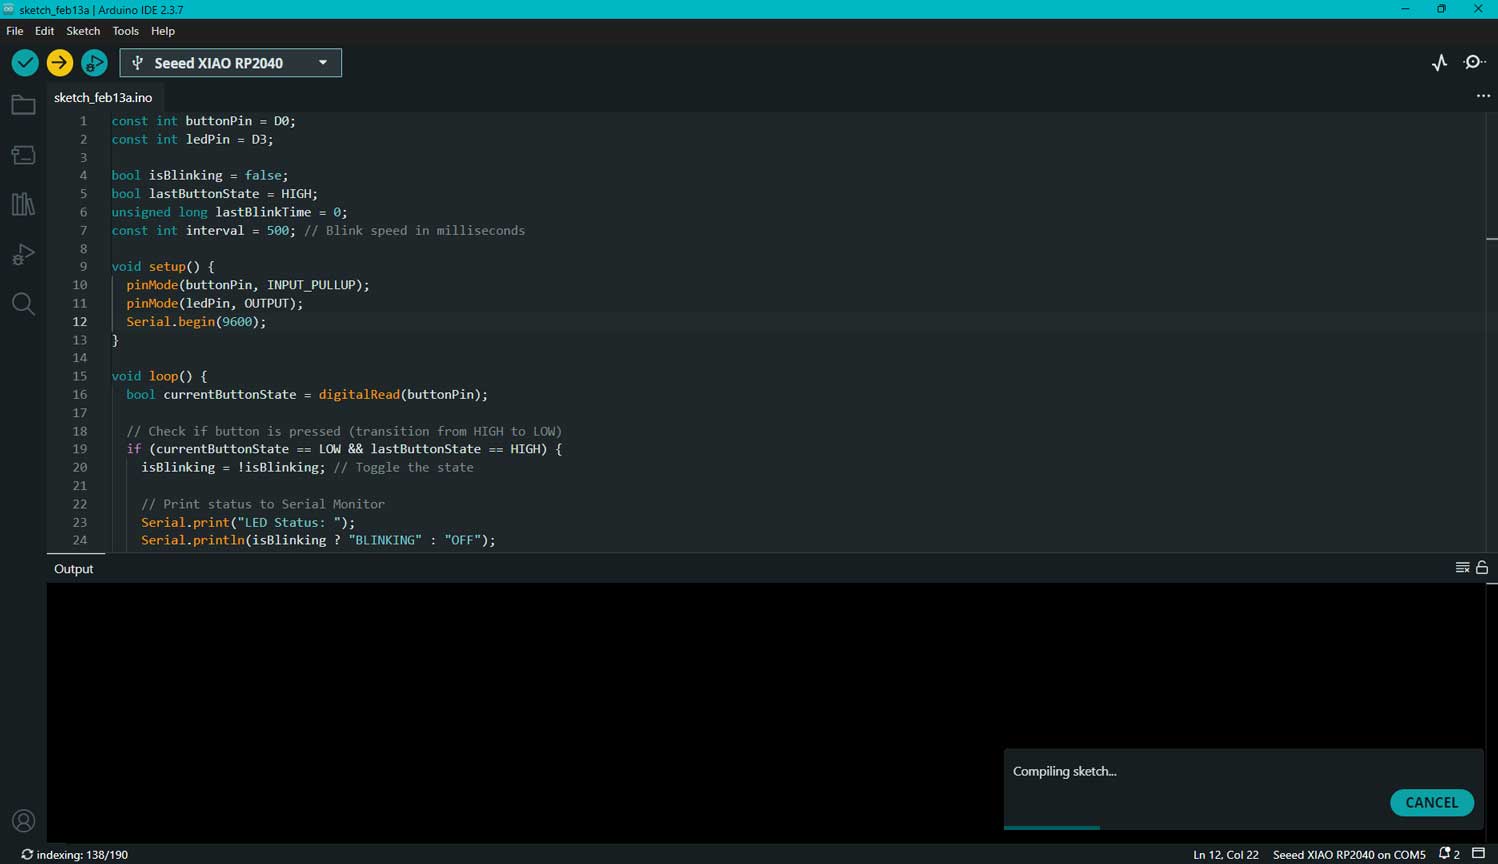Open the Seeed XIAO RP2040 board selector
Viewport: 1498px width, 864px height.
point(231,63)
